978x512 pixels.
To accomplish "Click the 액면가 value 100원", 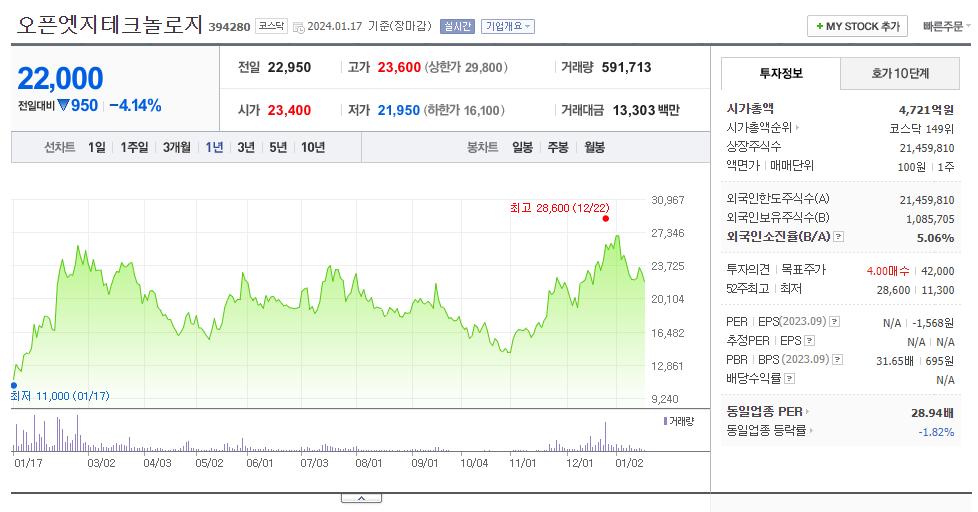I will click(x=911, y=167).
